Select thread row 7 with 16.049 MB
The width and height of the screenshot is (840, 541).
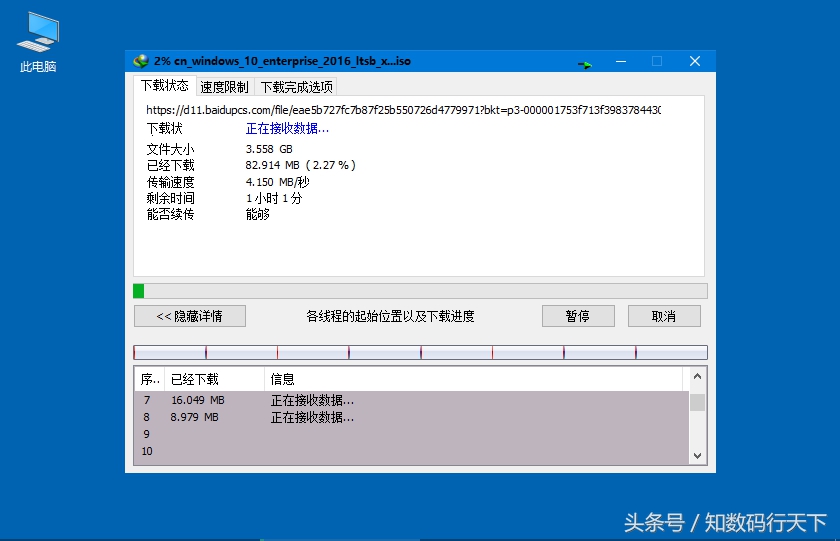tap(411, 400)
